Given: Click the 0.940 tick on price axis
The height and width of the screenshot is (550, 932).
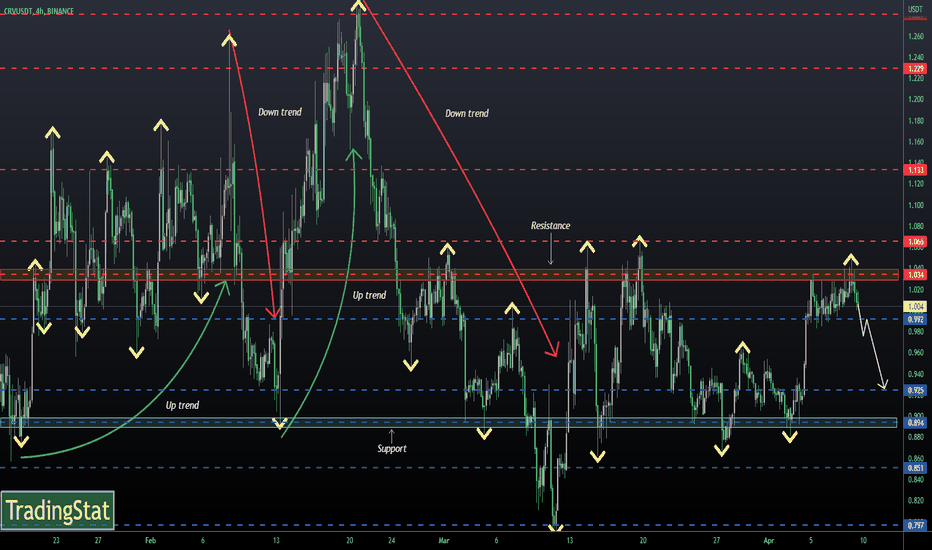Looking at the screenshot, I should 915,374.
